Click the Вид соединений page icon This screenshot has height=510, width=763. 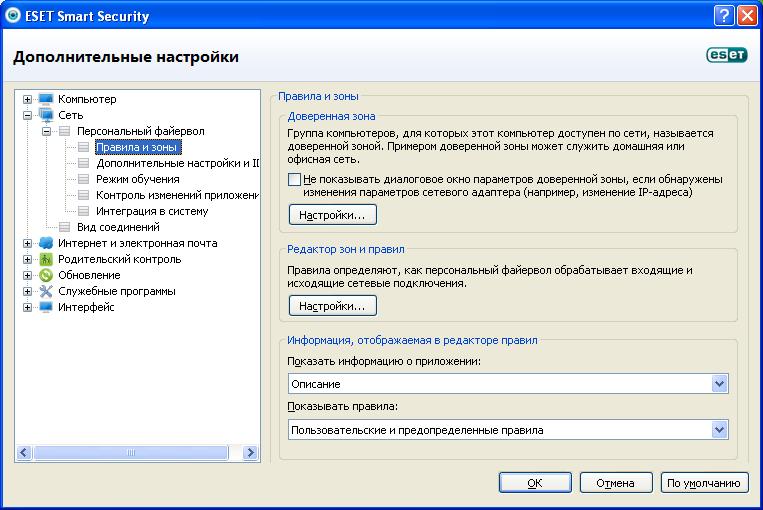coord(64,227)
